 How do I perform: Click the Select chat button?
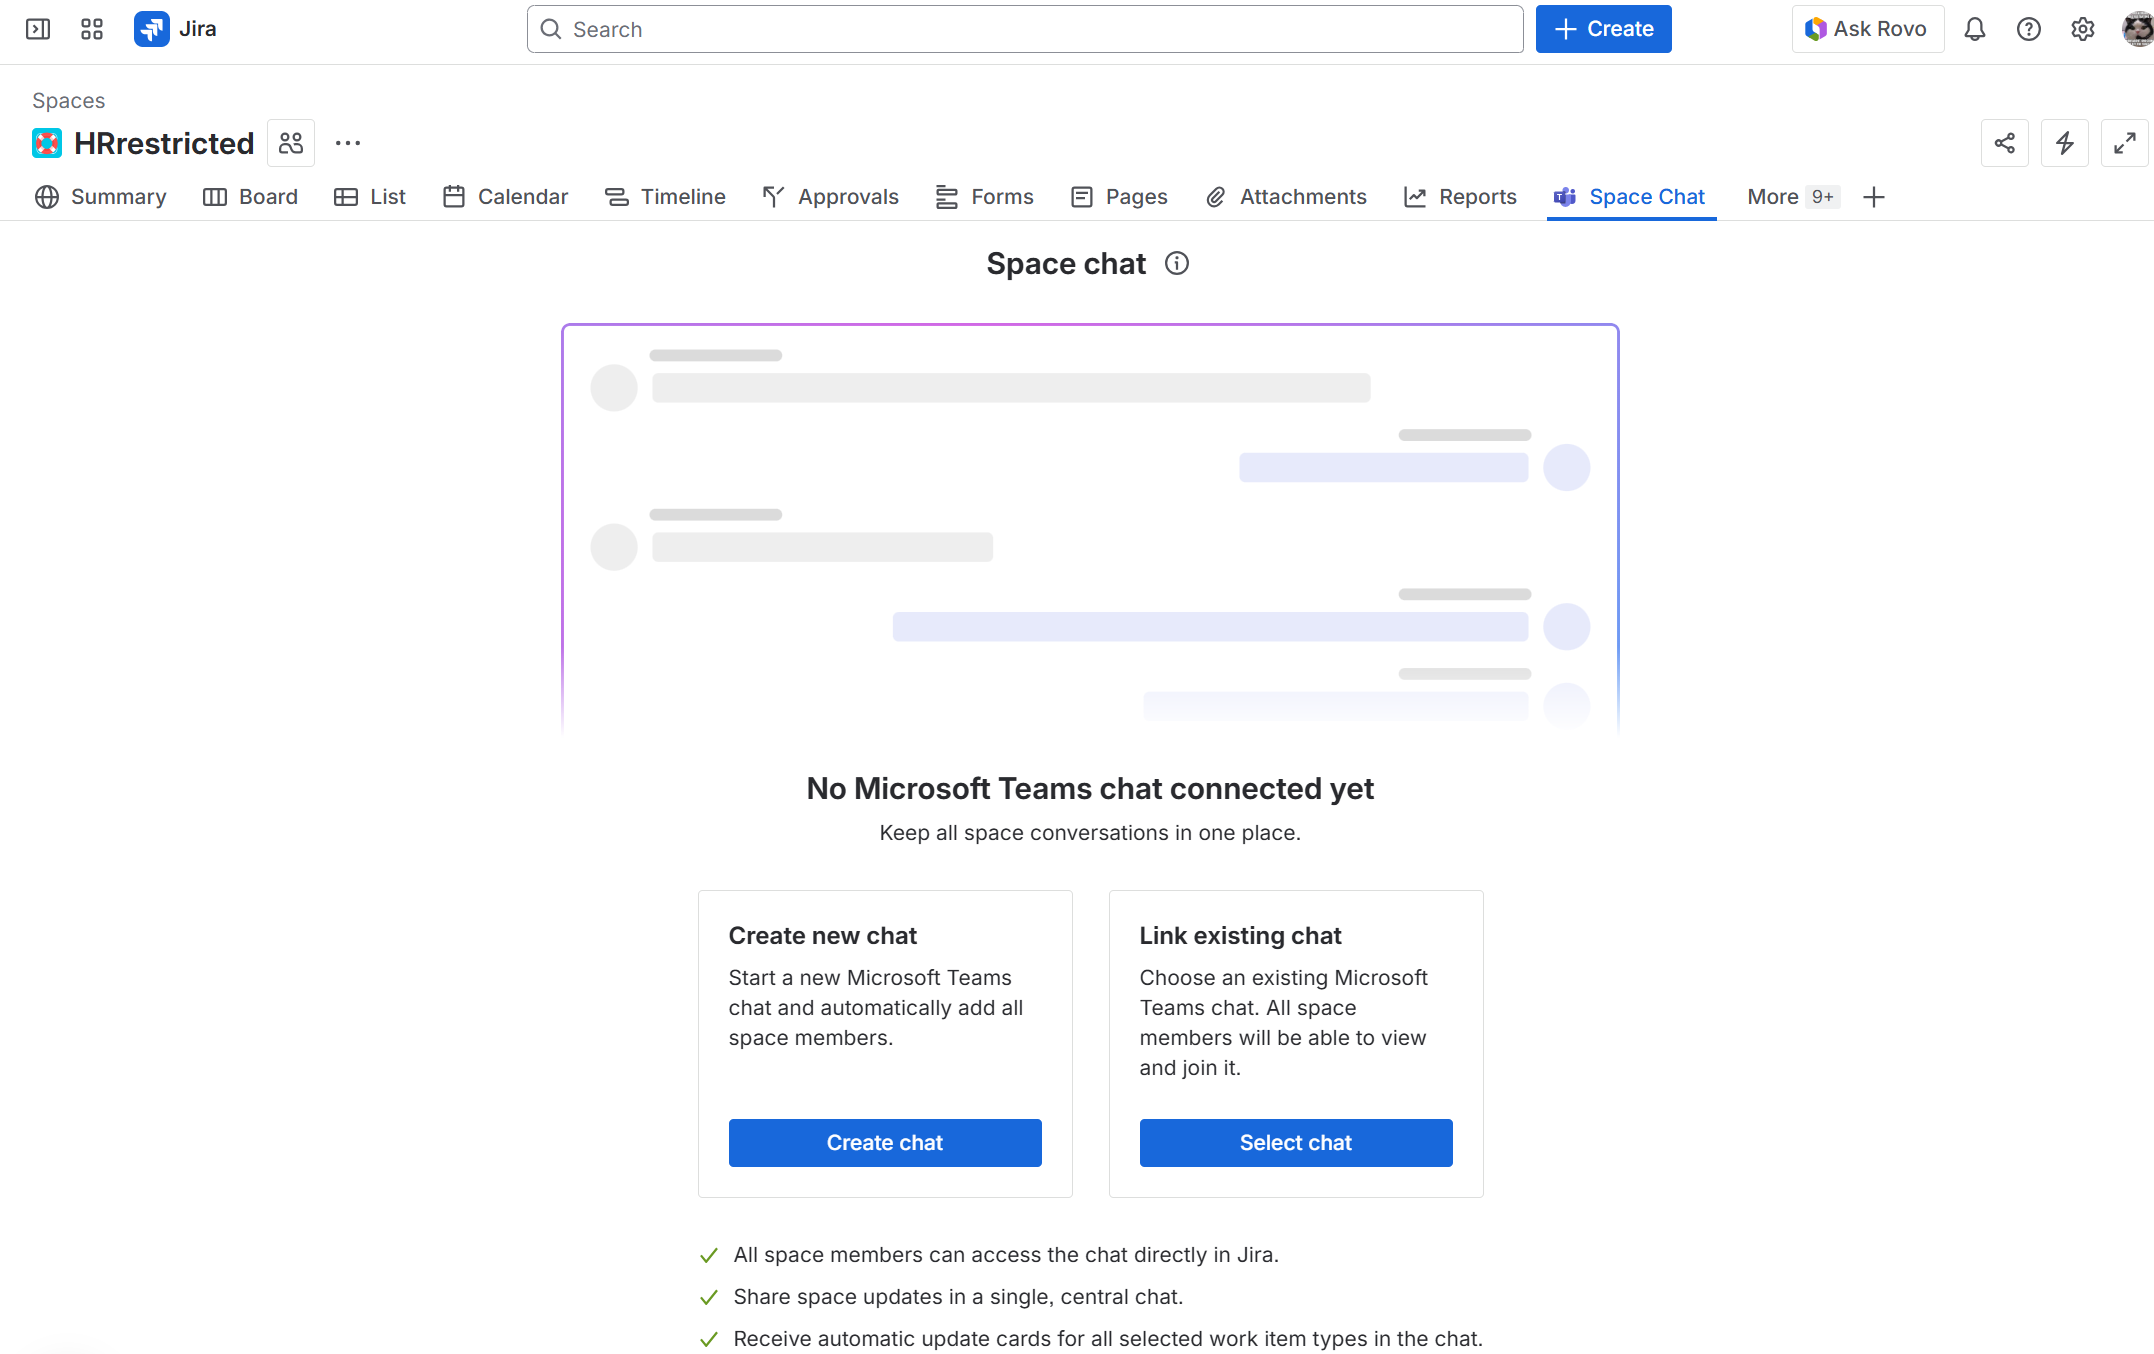coord(1295,1142)
